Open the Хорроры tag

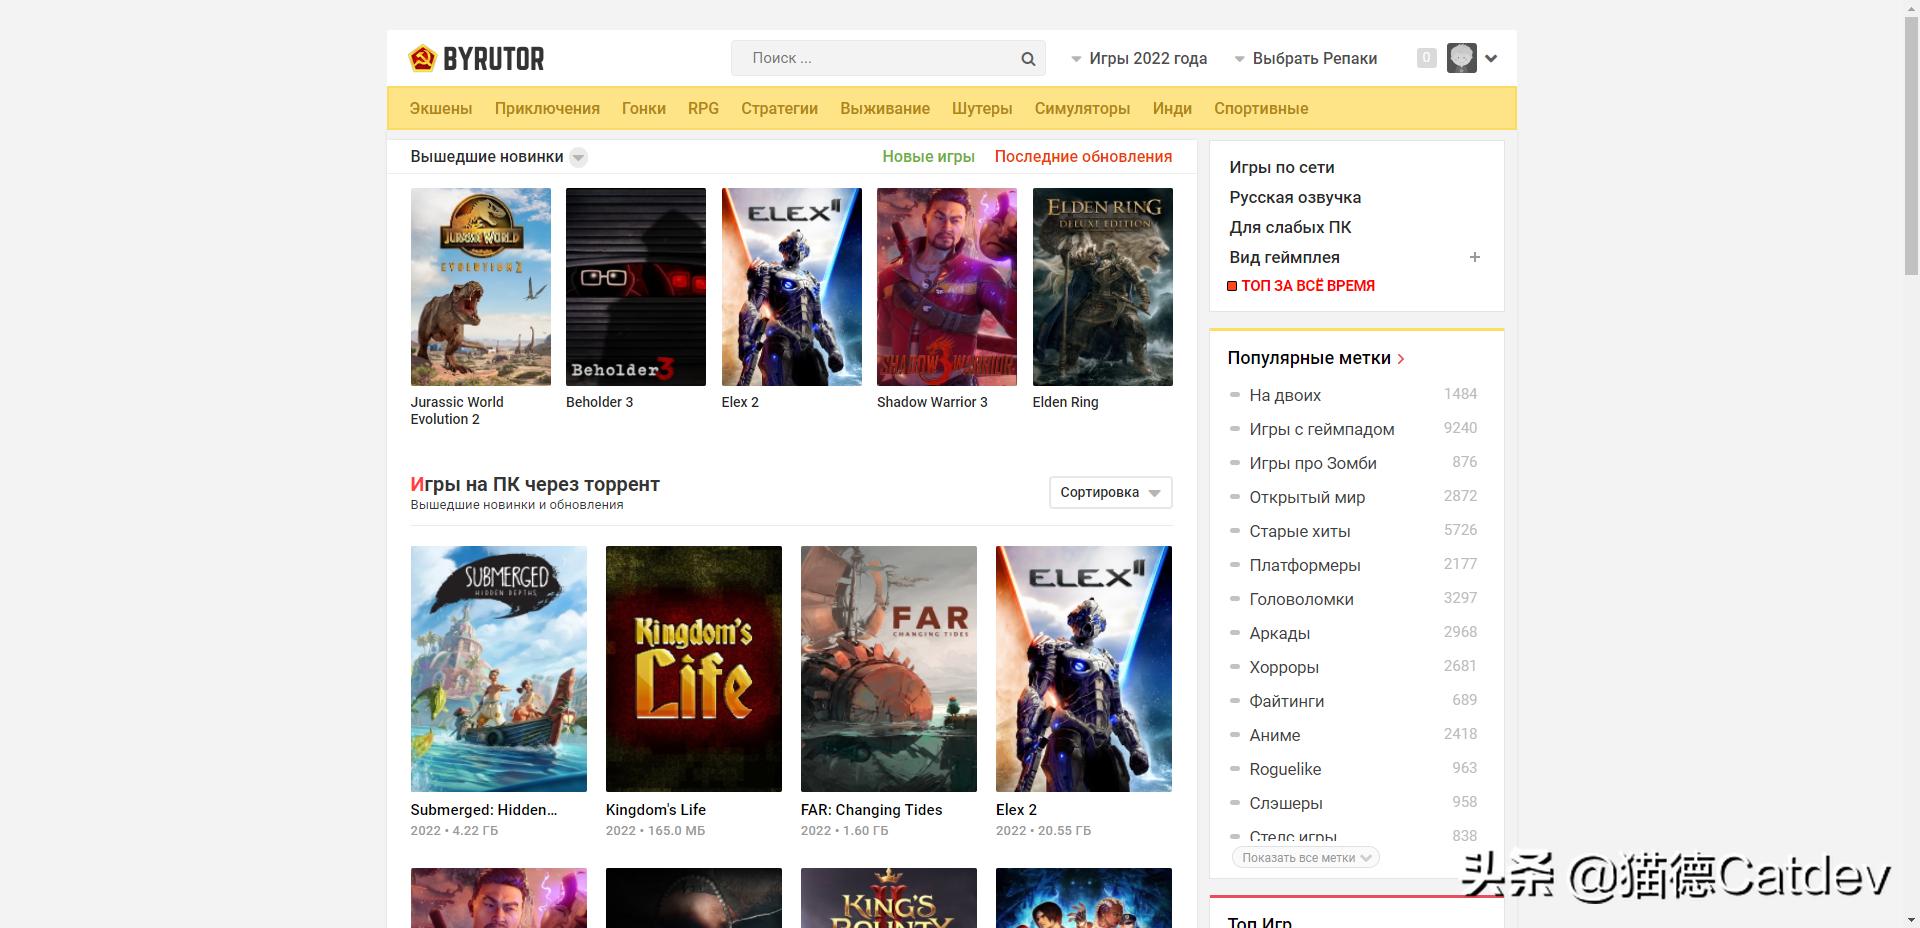click(x=1283, y=667)
